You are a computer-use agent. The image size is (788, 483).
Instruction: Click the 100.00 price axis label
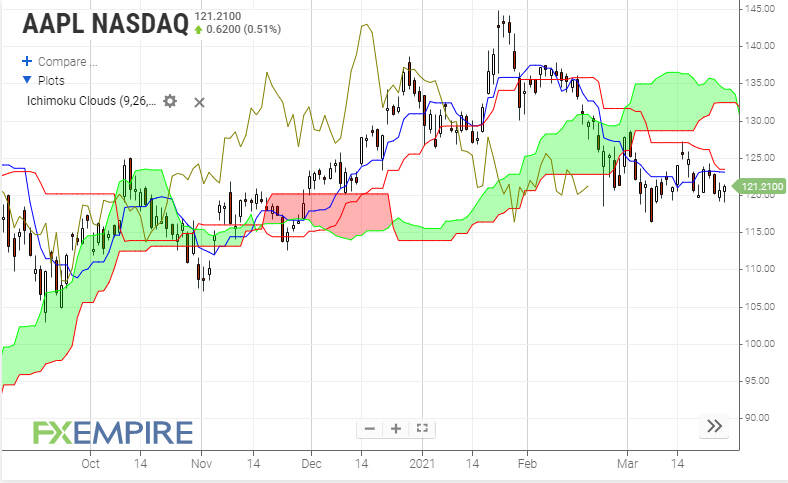[x=759, y=344]
